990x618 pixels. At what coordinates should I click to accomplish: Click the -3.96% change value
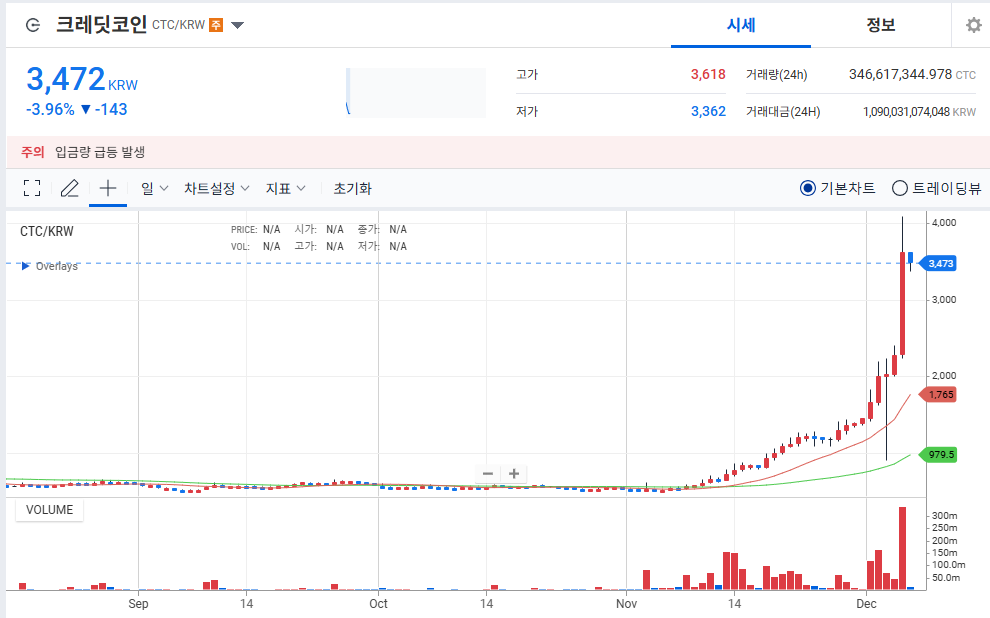tap(50, 109)
